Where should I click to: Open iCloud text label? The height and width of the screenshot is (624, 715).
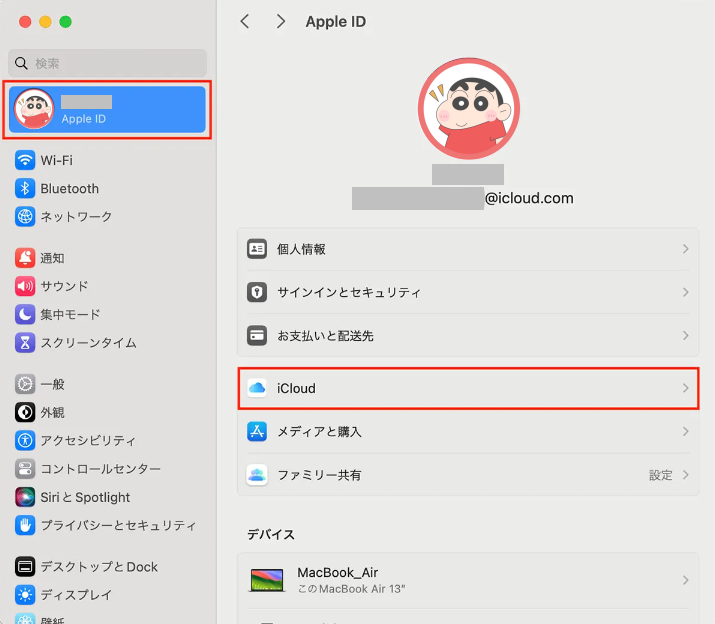coord(296,388)
